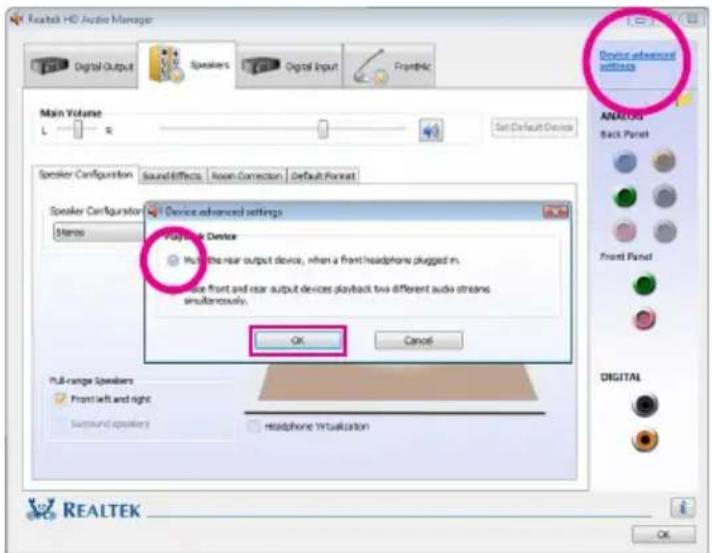Click the Main Volume slider handle

323,129
